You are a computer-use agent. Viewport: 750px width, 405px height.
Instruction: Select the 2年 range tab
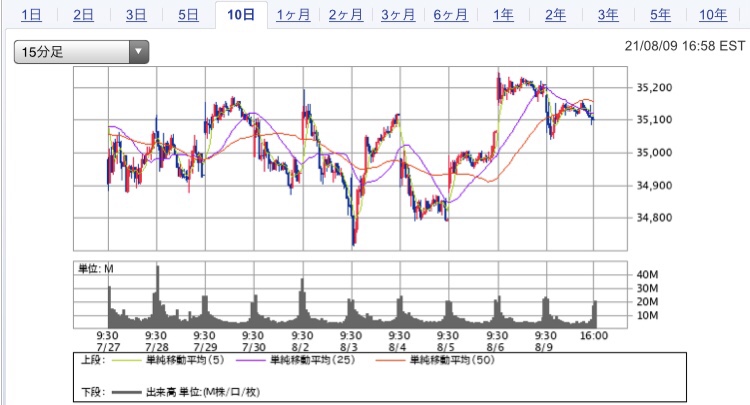(555, 14)
